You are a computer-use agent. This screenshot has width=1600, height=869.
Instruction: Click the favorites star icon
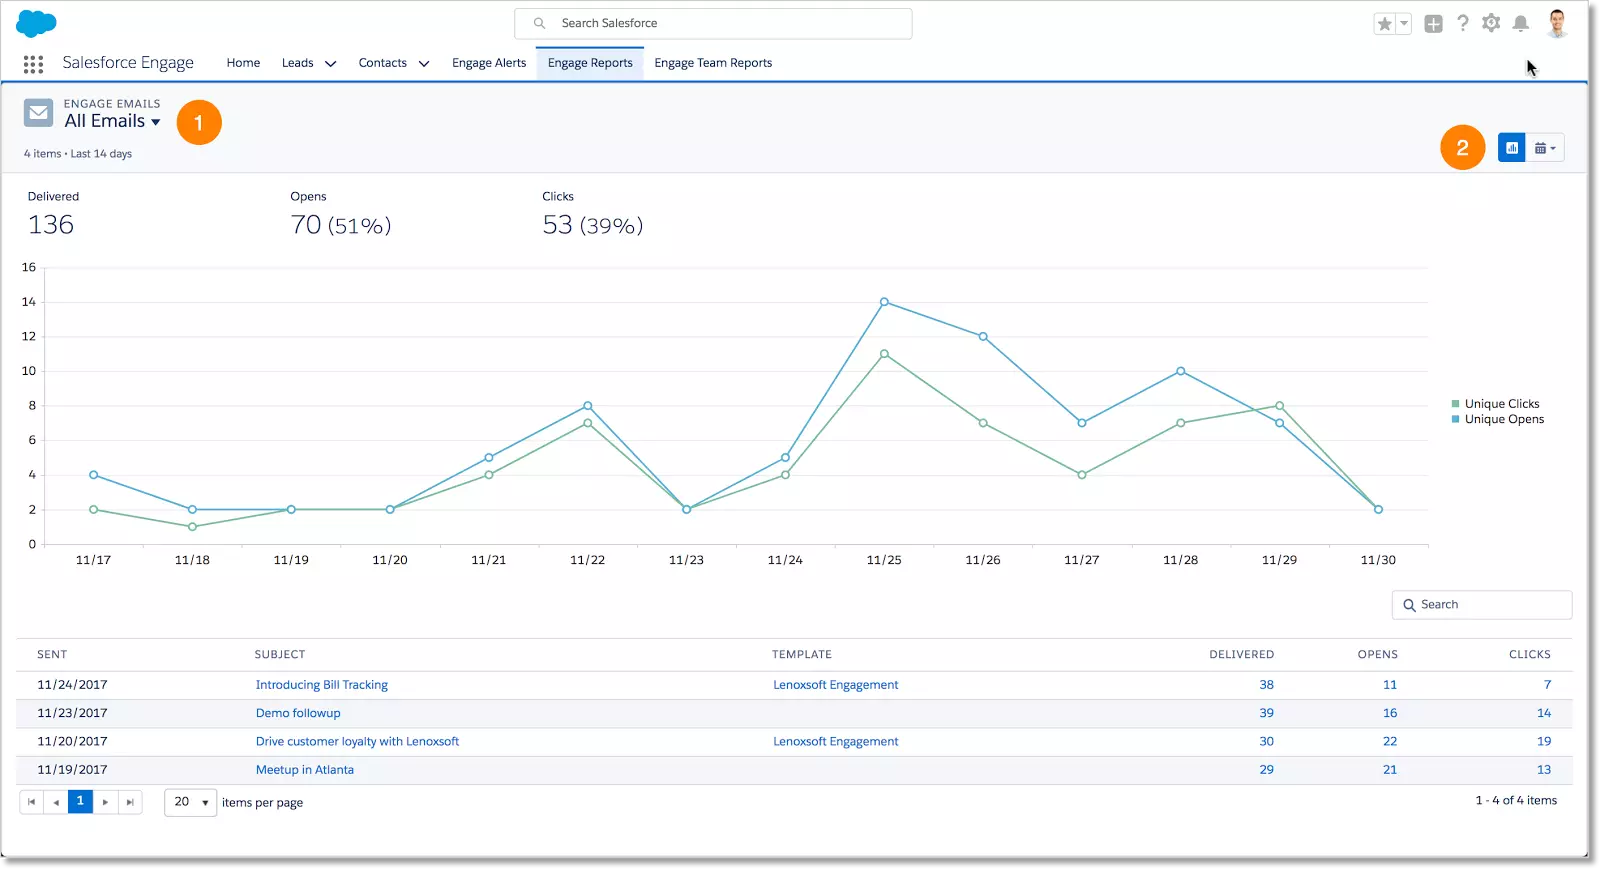[x=1384, y=24]
